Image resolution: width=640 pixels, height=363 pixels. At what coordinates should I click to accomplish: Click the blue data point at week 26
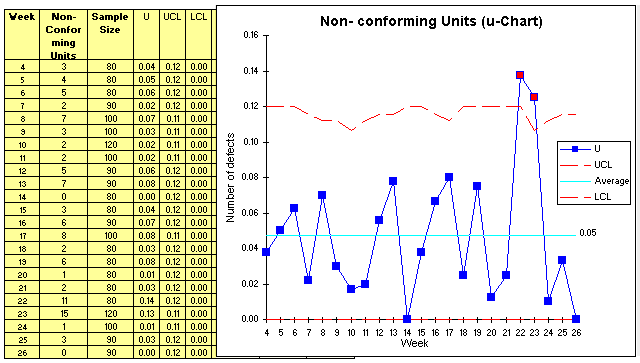click(x=576, y=319)
